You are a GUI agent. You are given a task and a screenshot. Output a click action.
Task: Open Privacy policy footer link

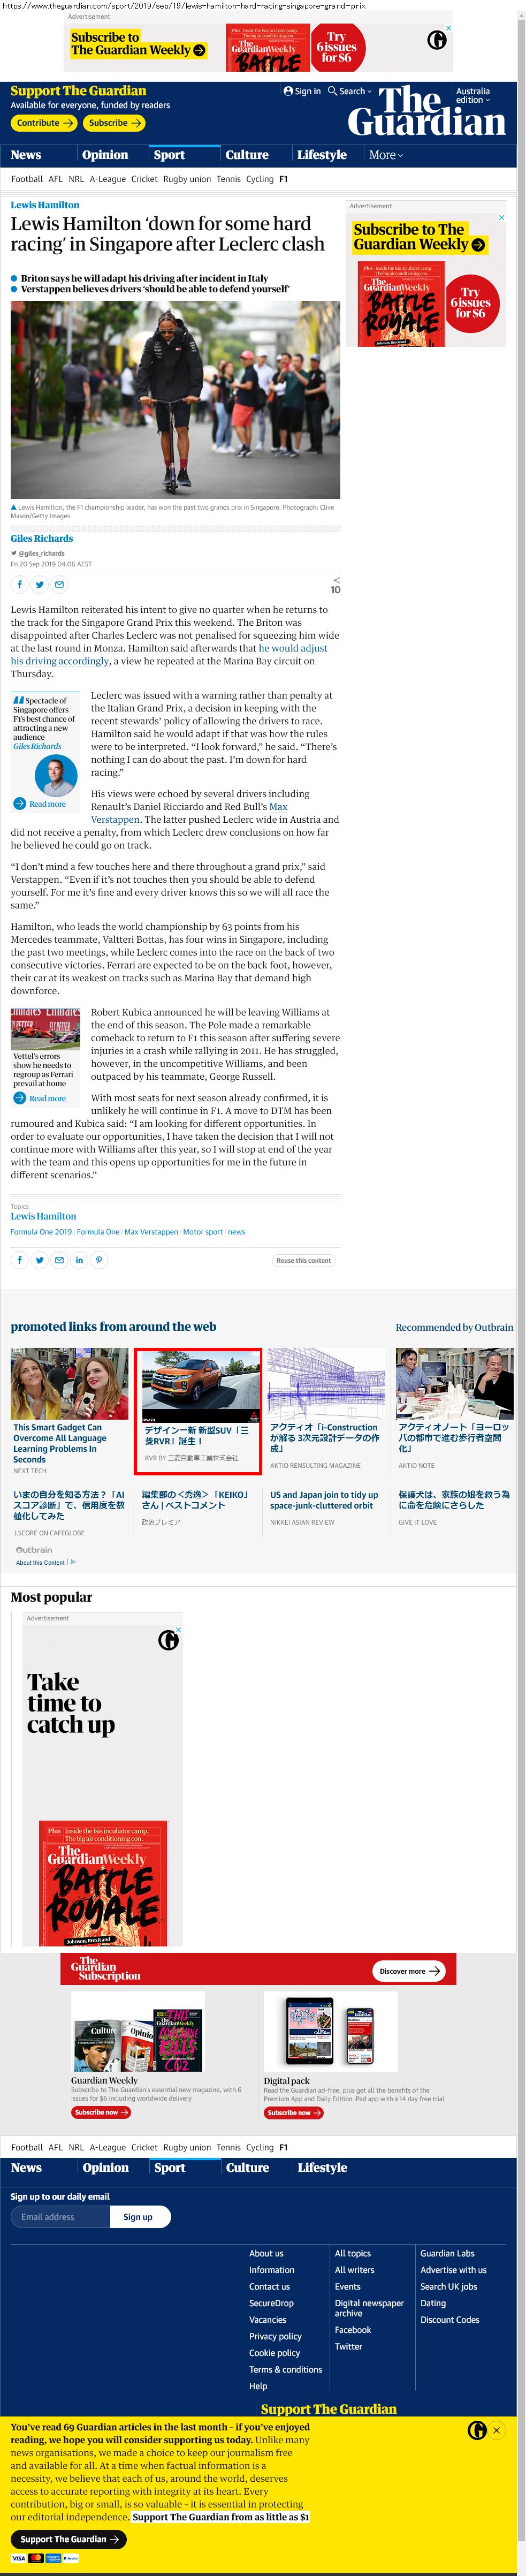click(x=275, y=2336)
